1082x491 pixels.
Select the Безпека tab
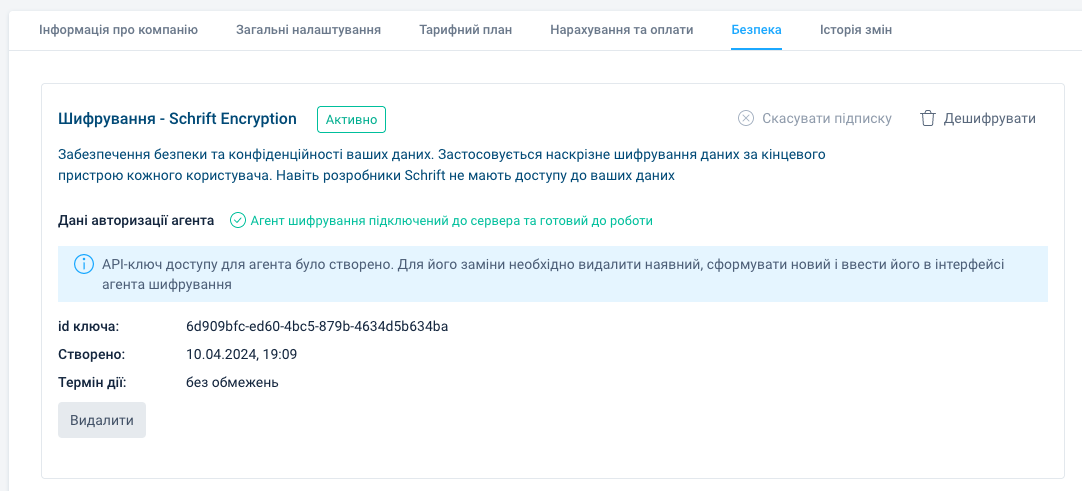756,30
